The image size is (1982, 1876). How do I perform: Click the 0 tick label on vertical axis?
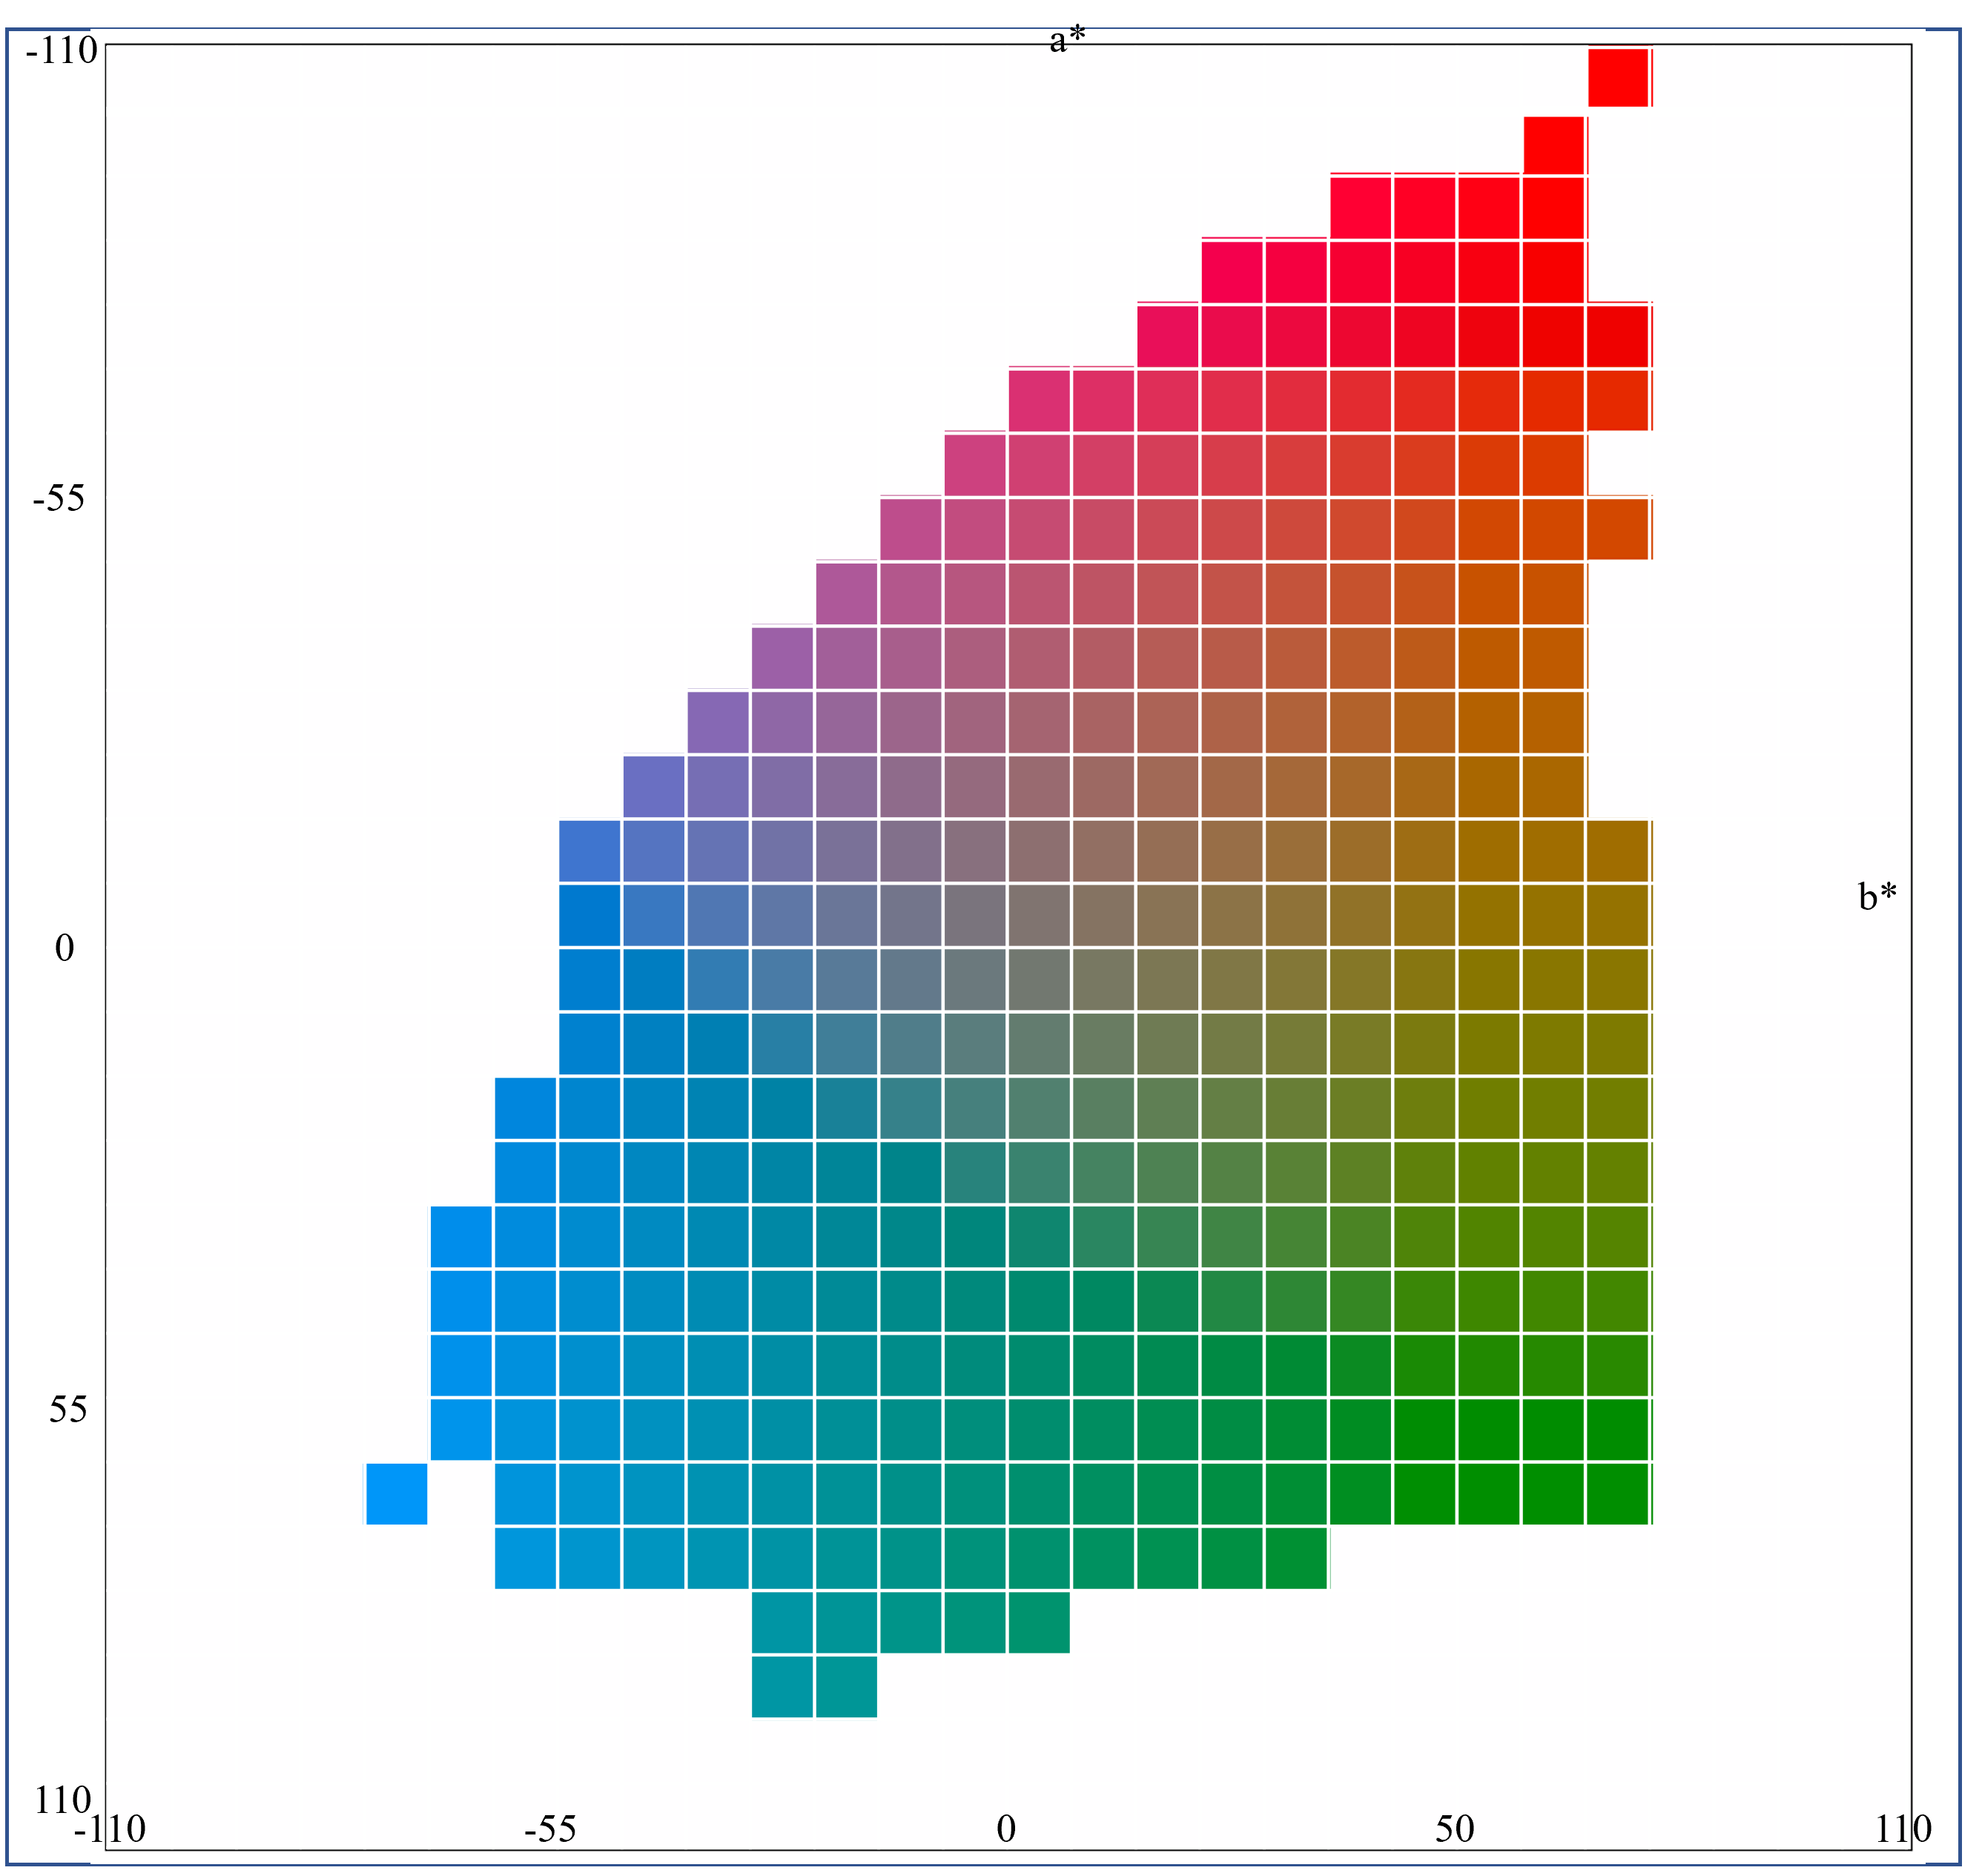[64, 947]
